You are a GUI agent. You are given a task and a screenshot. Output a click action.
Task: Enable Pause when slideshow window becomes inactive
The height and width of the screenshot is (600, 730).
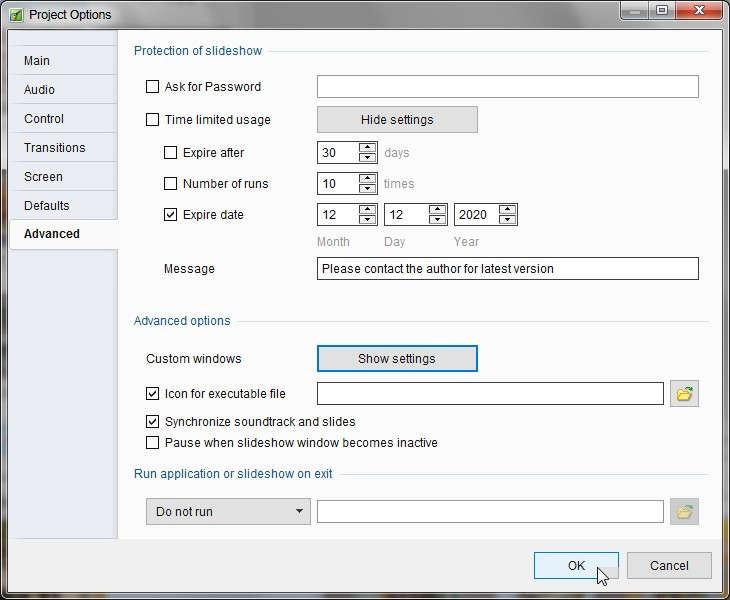point(152,442)
